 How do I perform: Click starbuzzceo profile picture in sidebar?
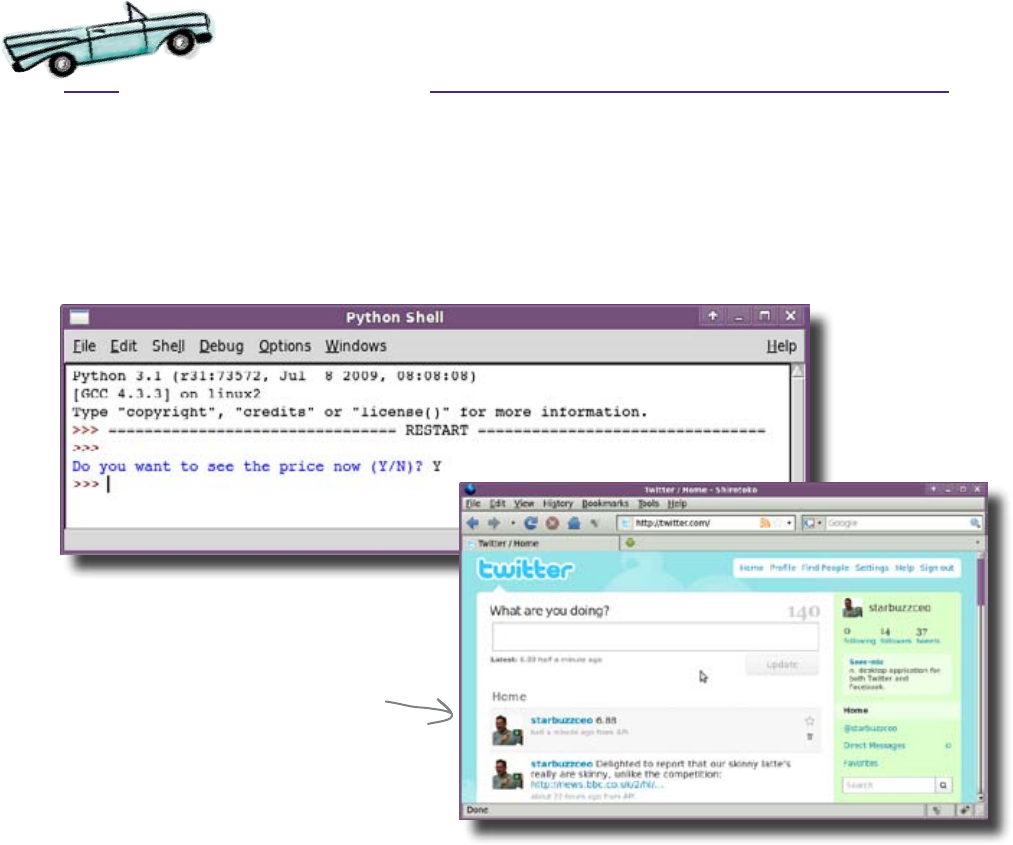click(853, 607)
